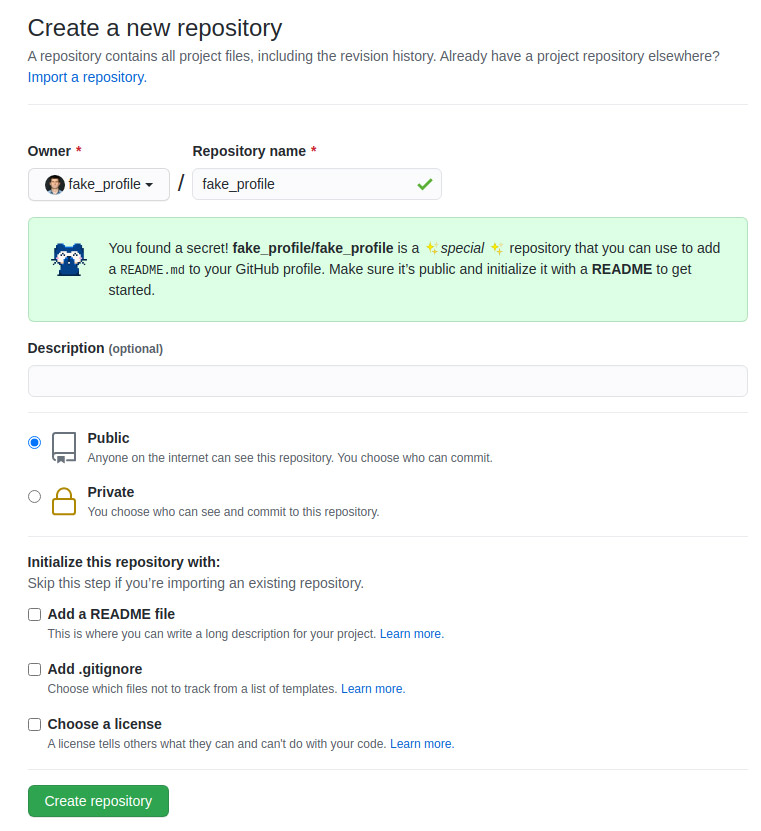Click the book icon next to Public

tap(62, 448)
